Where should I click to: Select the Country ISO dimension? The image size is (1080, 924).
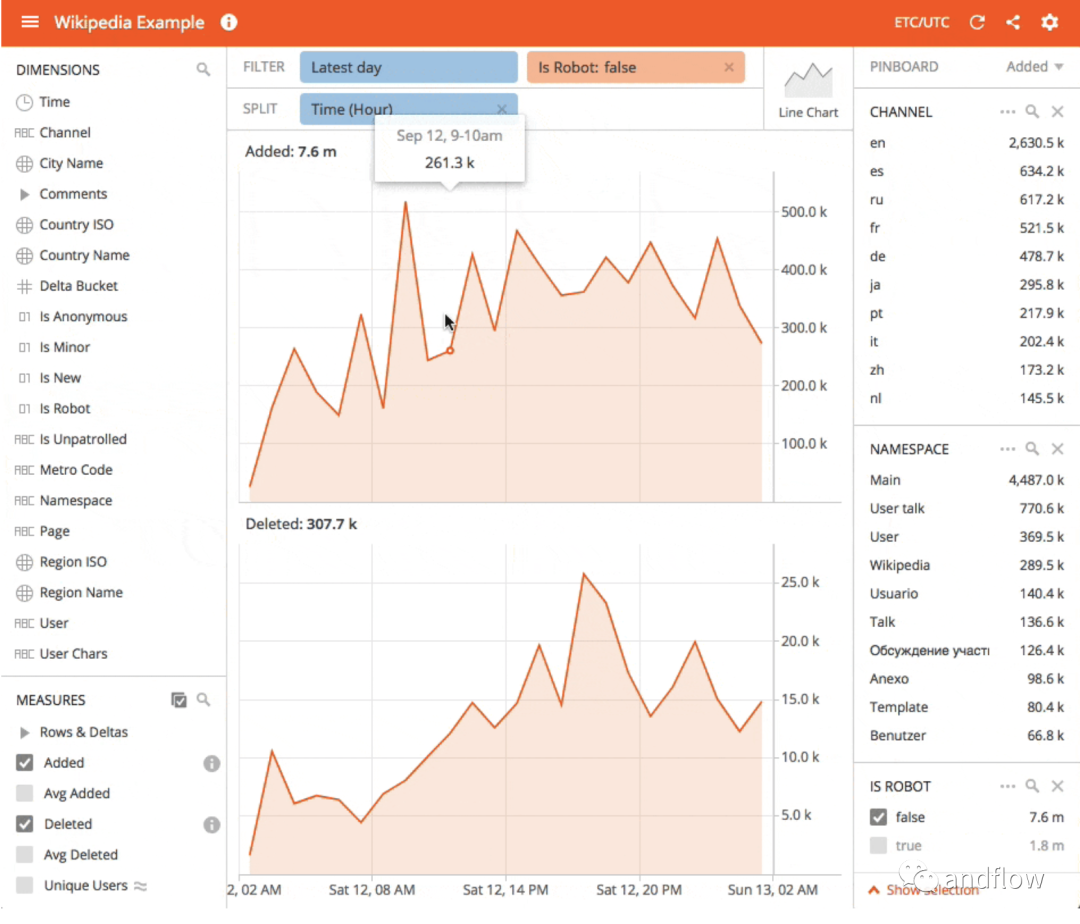(x=76, y=225)
